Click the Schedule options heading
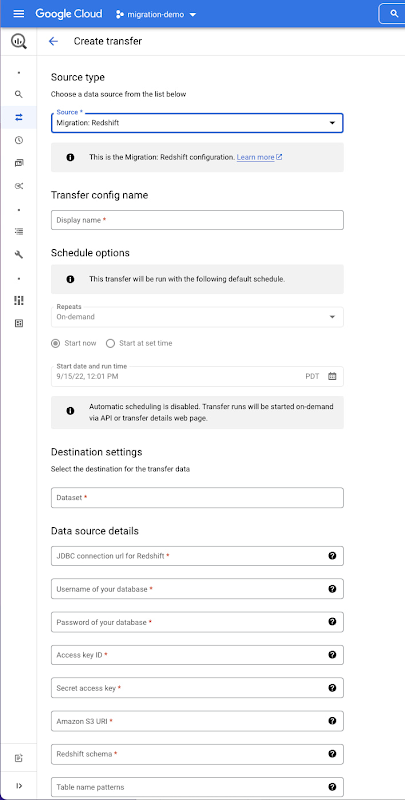Image resolution: width=405 pixels, height=800 pixels. [x=90, y=253]
